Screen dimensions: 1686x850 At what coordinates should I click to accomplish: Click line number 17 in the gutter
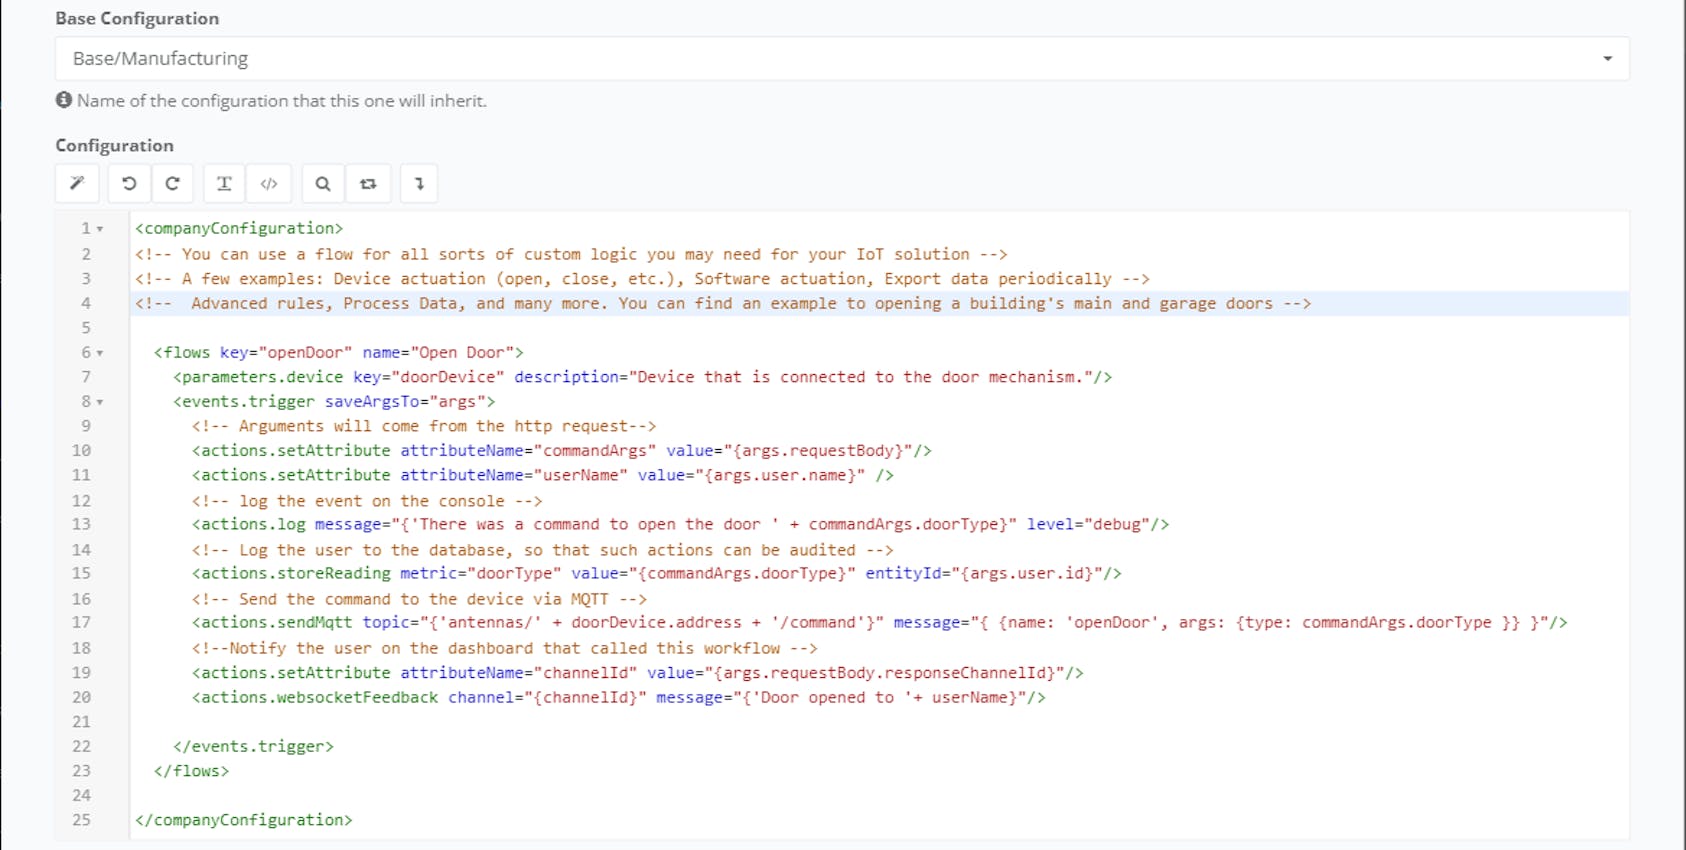(81, 623)
